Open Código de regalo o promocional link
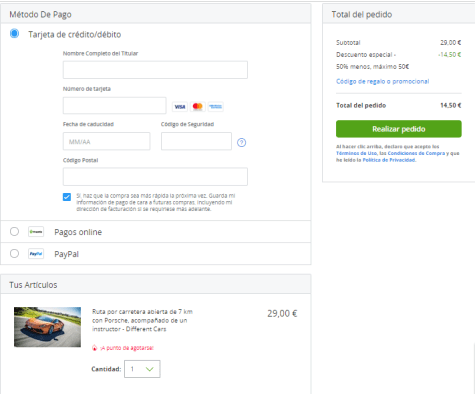Screen dimensions: 475x394 (382, 81)
